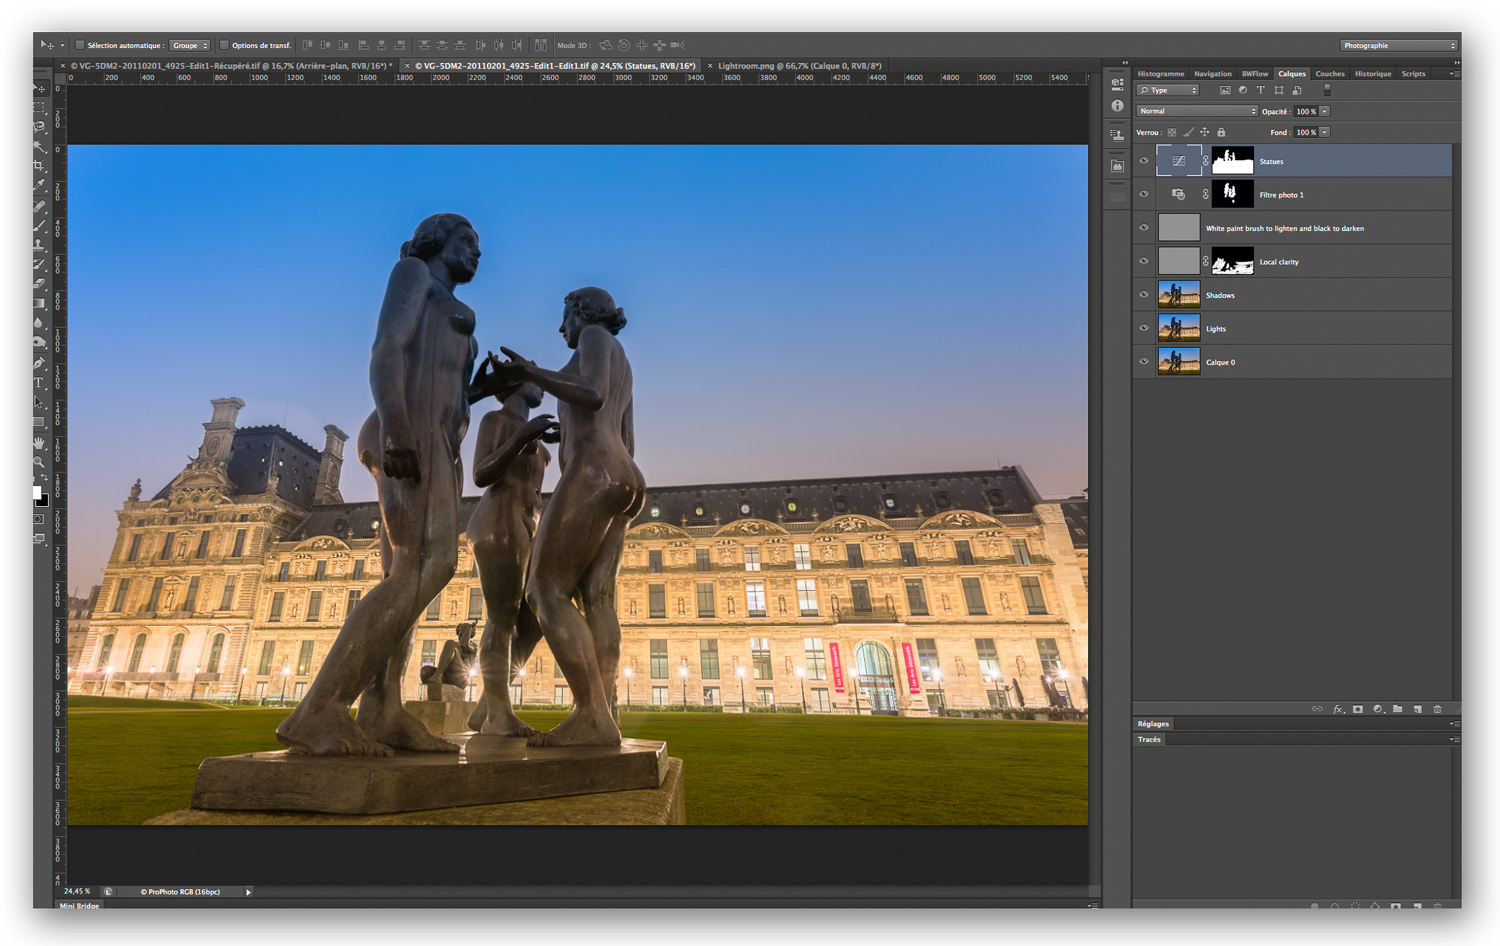Screen dimensions: 1500x946
Task: Switch to the BWFlow tab
Action: (1255, 73)
